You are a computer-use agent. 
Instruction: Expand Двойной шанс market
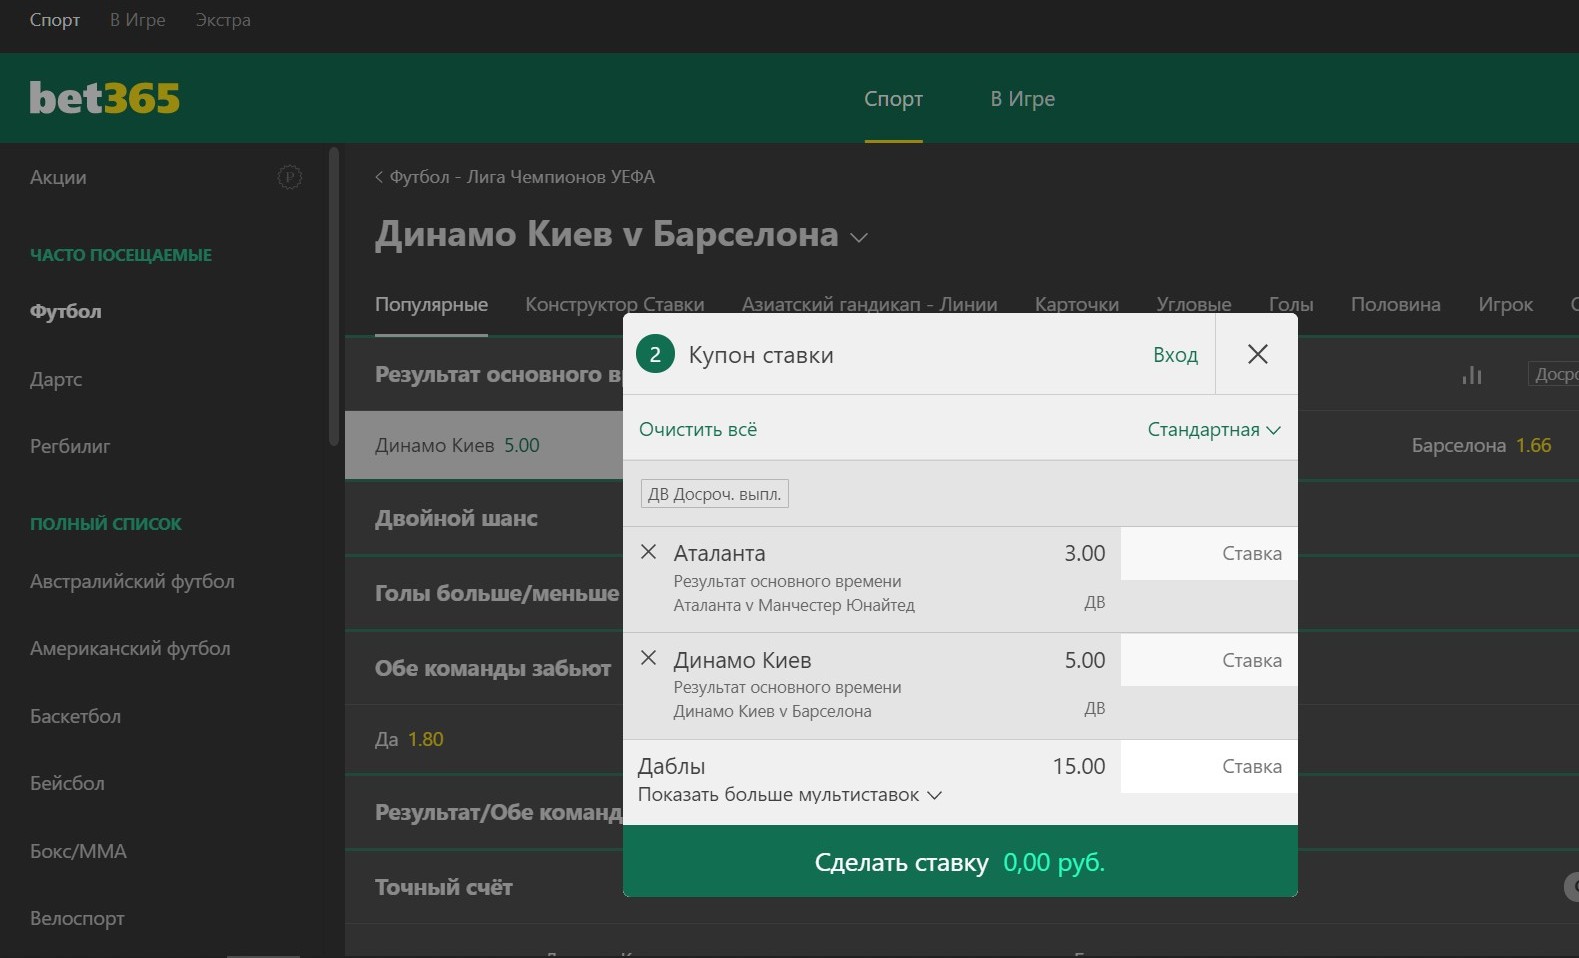pyautogui.click(x=456, y=518)
